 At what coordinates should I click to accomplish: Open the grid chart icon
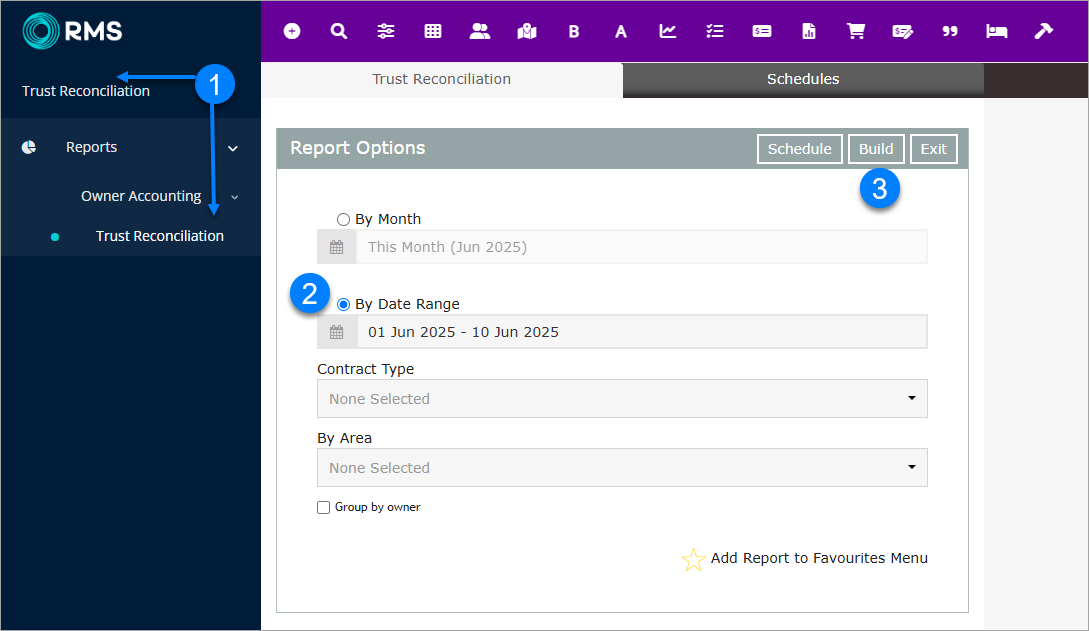pos(433,31)
